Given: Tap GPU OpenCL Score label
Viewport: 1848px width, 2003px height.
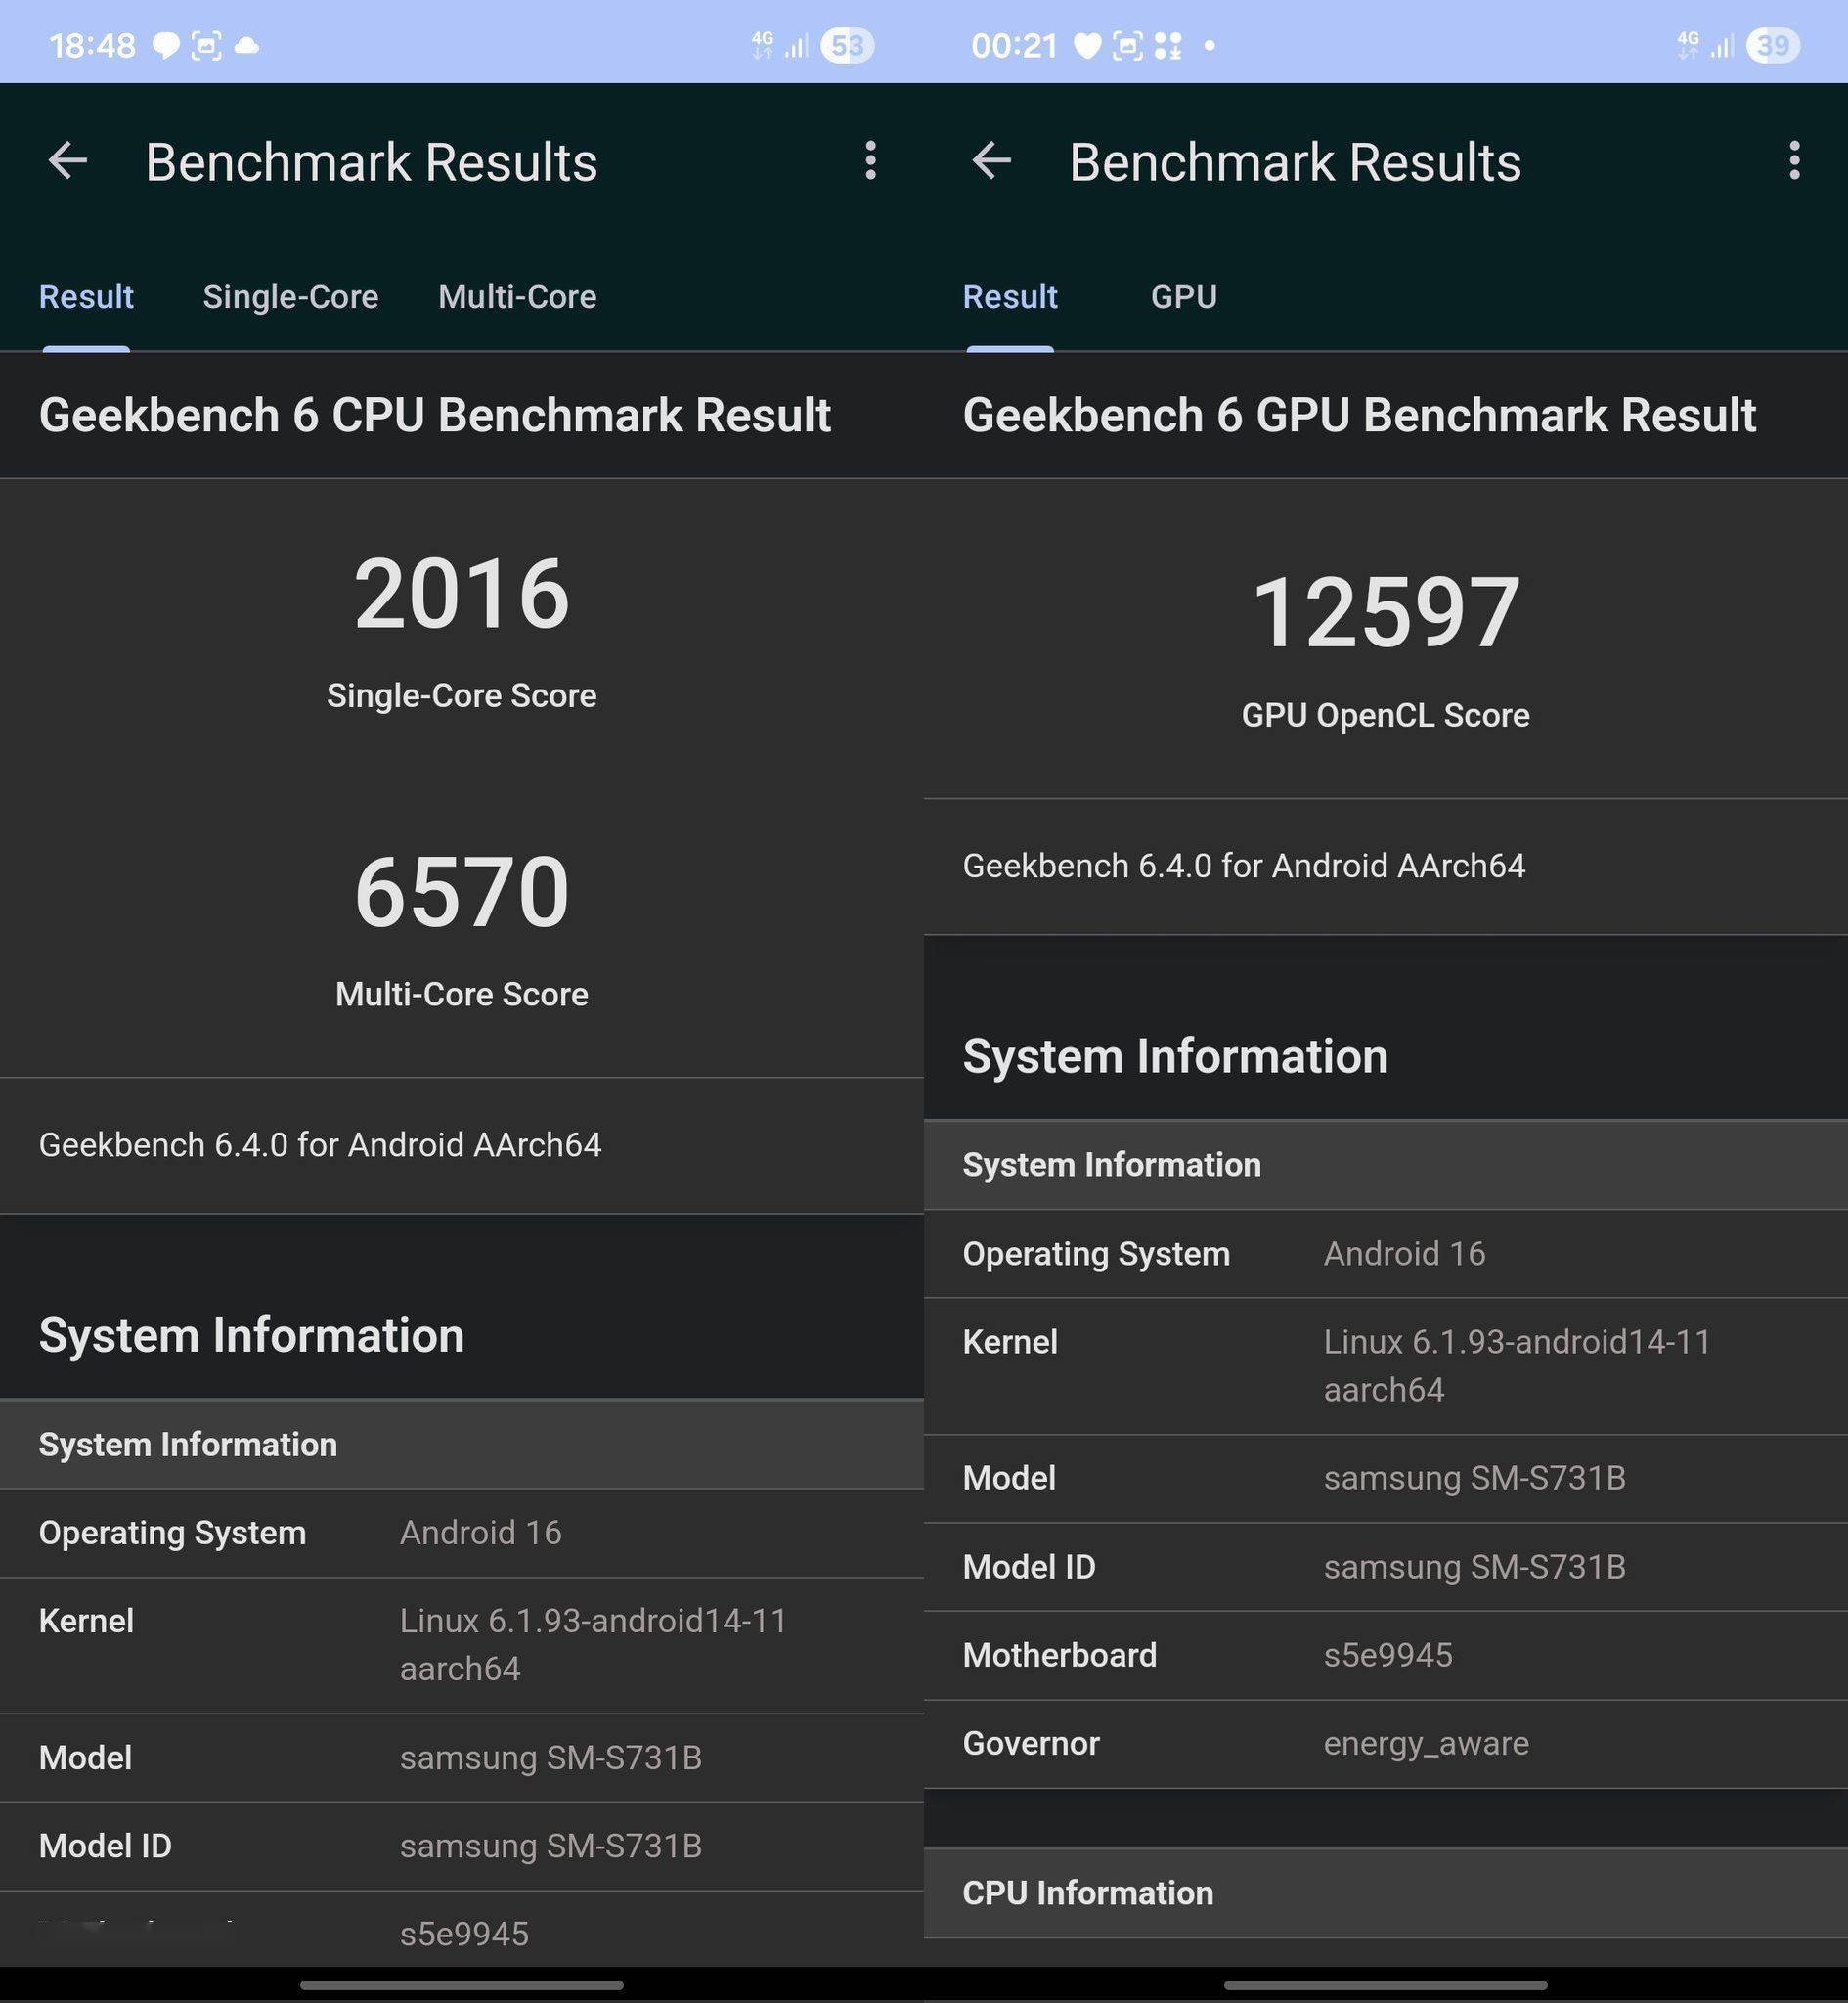Looking at the screenshot, I should coord(1386,716).
